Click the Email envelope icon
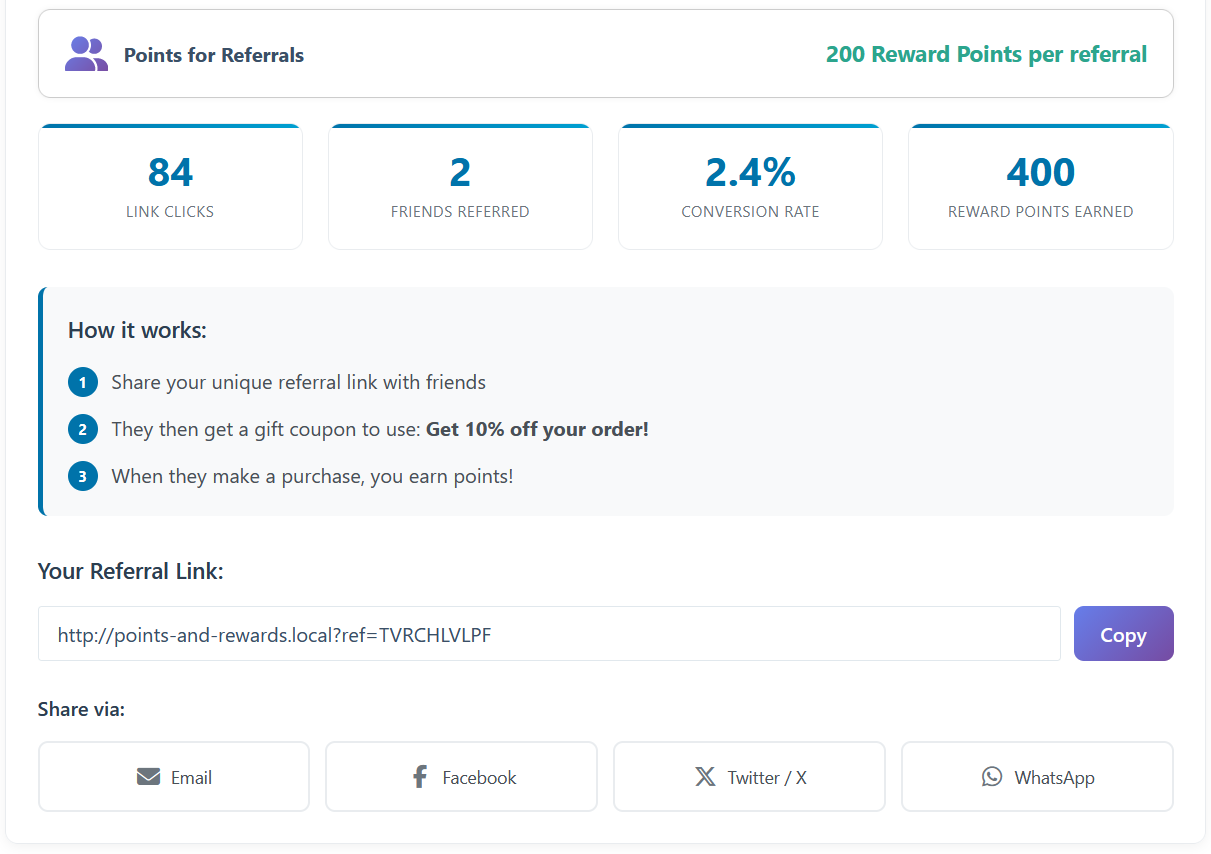The width and height of the screenshot is (1211, 854). (148, 777)
